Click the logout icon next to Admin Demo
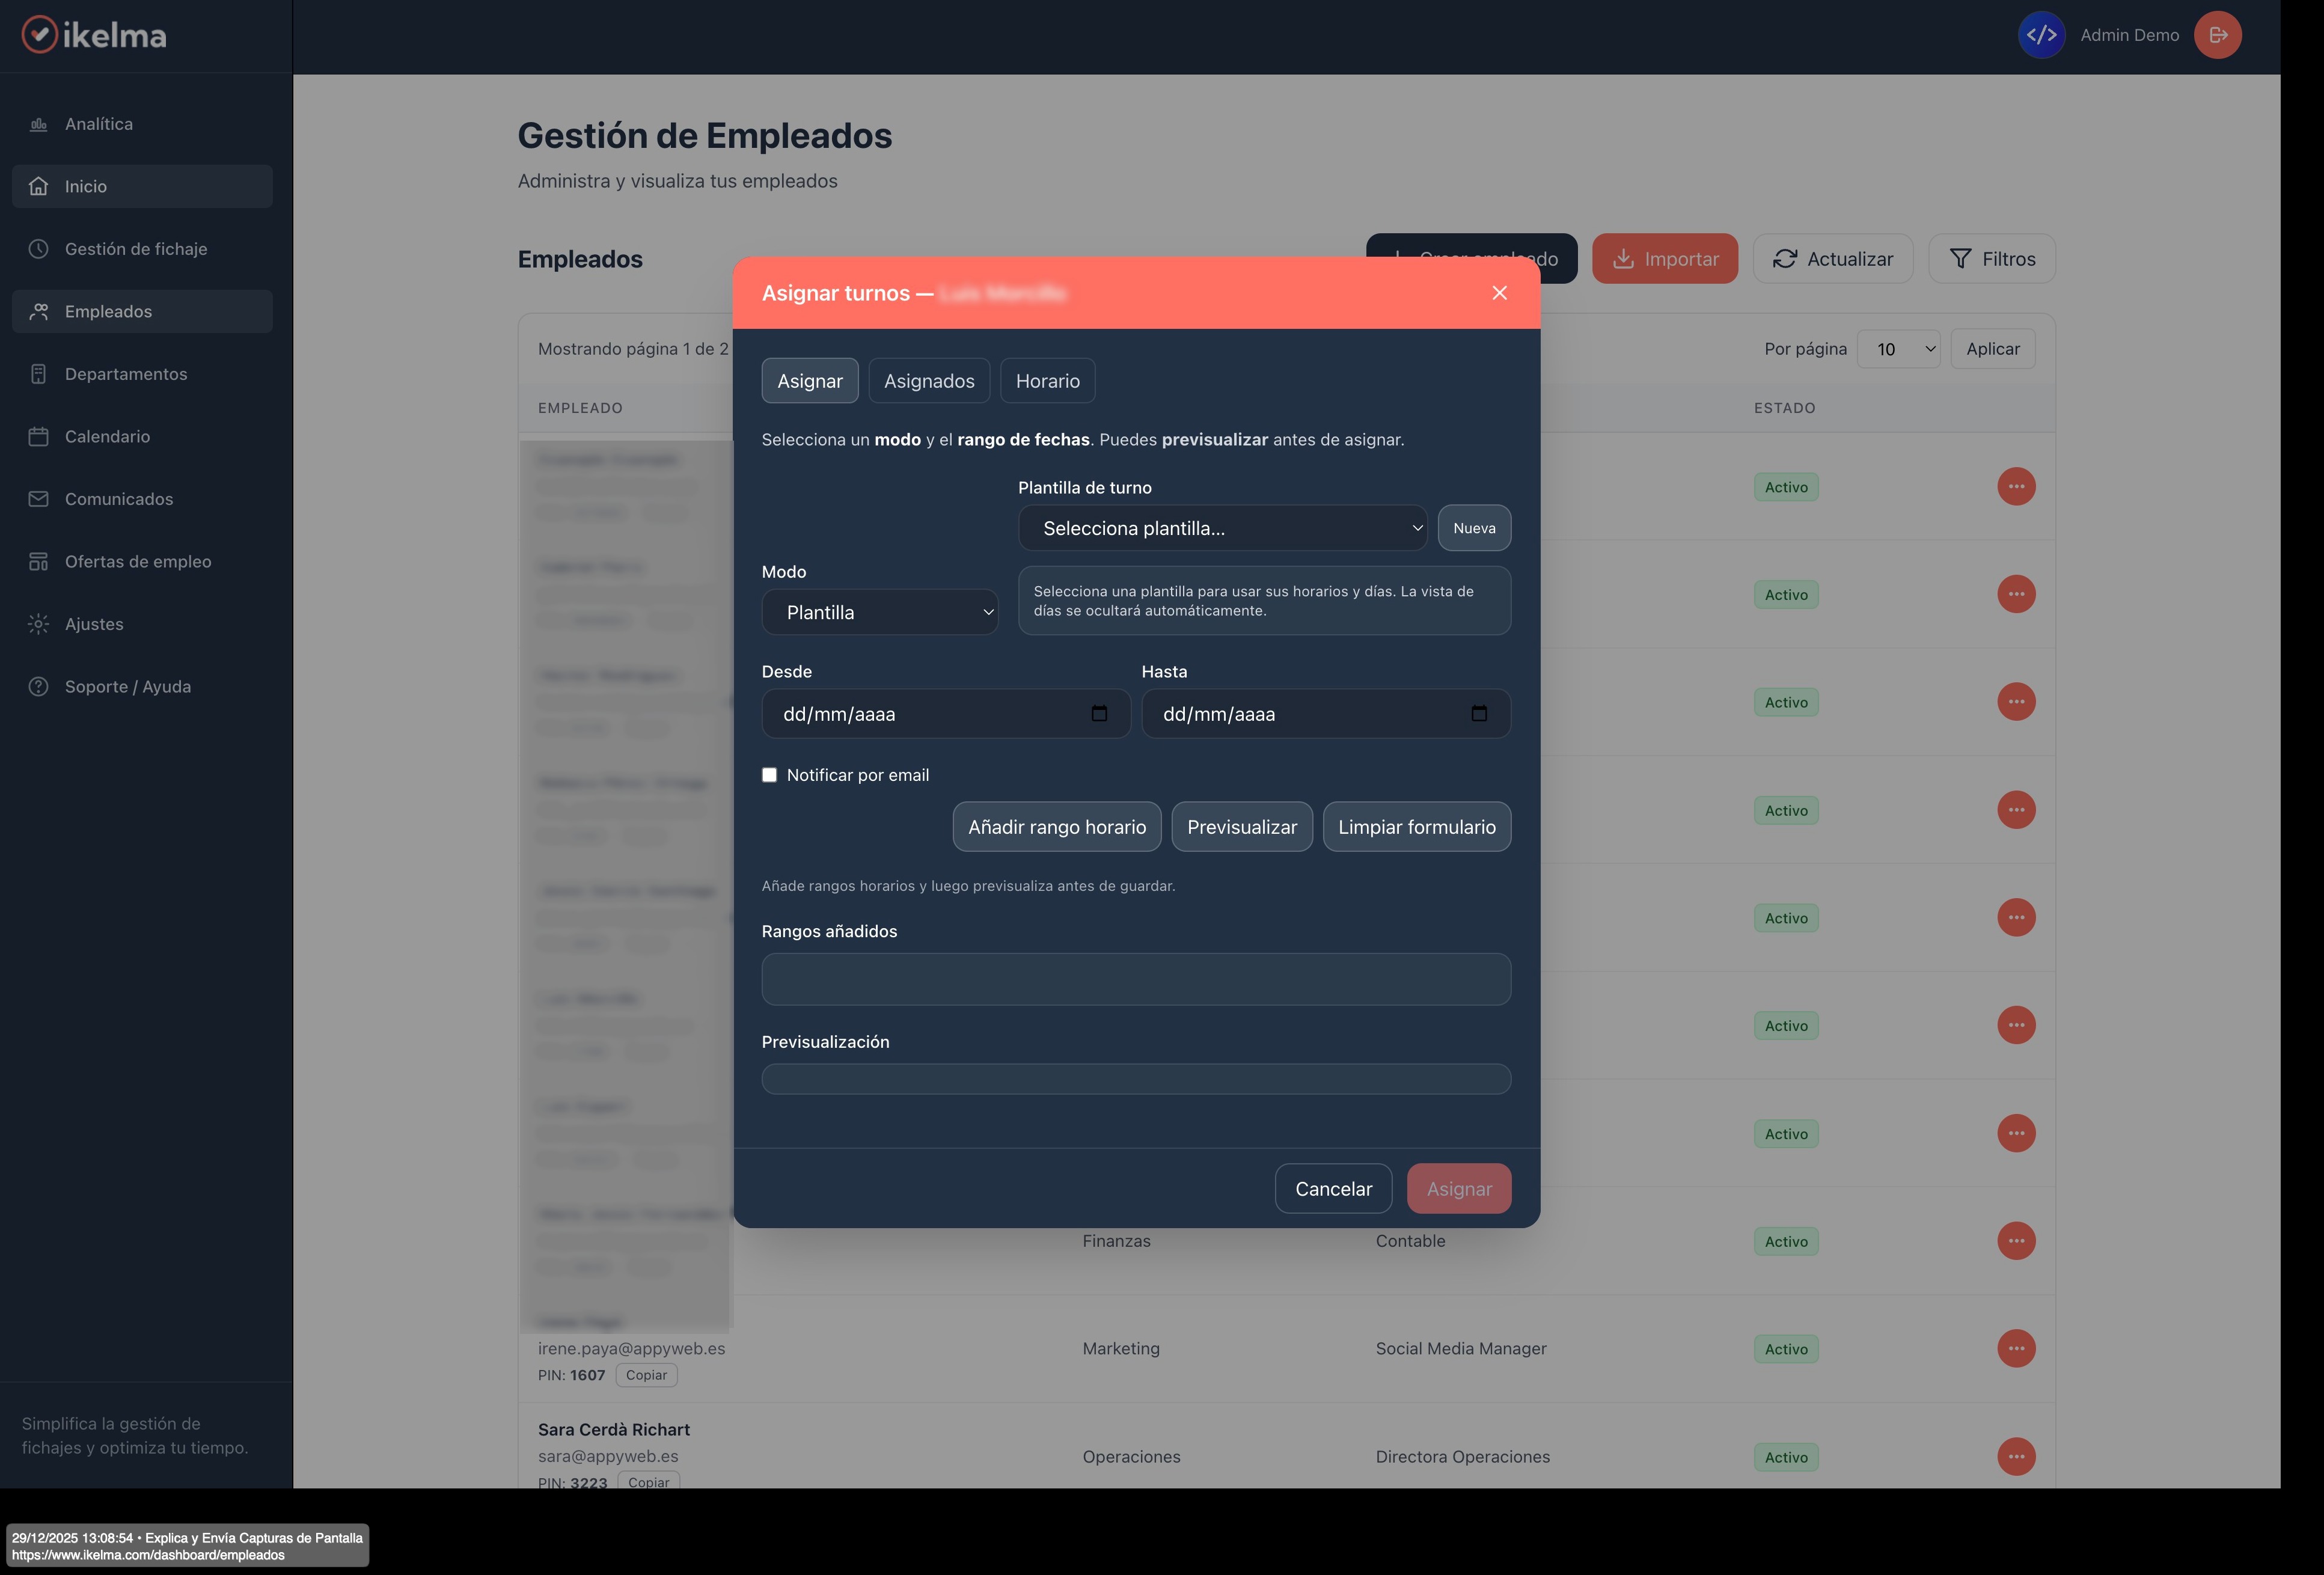Screen dimensions: 2324x1575 coord(2217,35)
